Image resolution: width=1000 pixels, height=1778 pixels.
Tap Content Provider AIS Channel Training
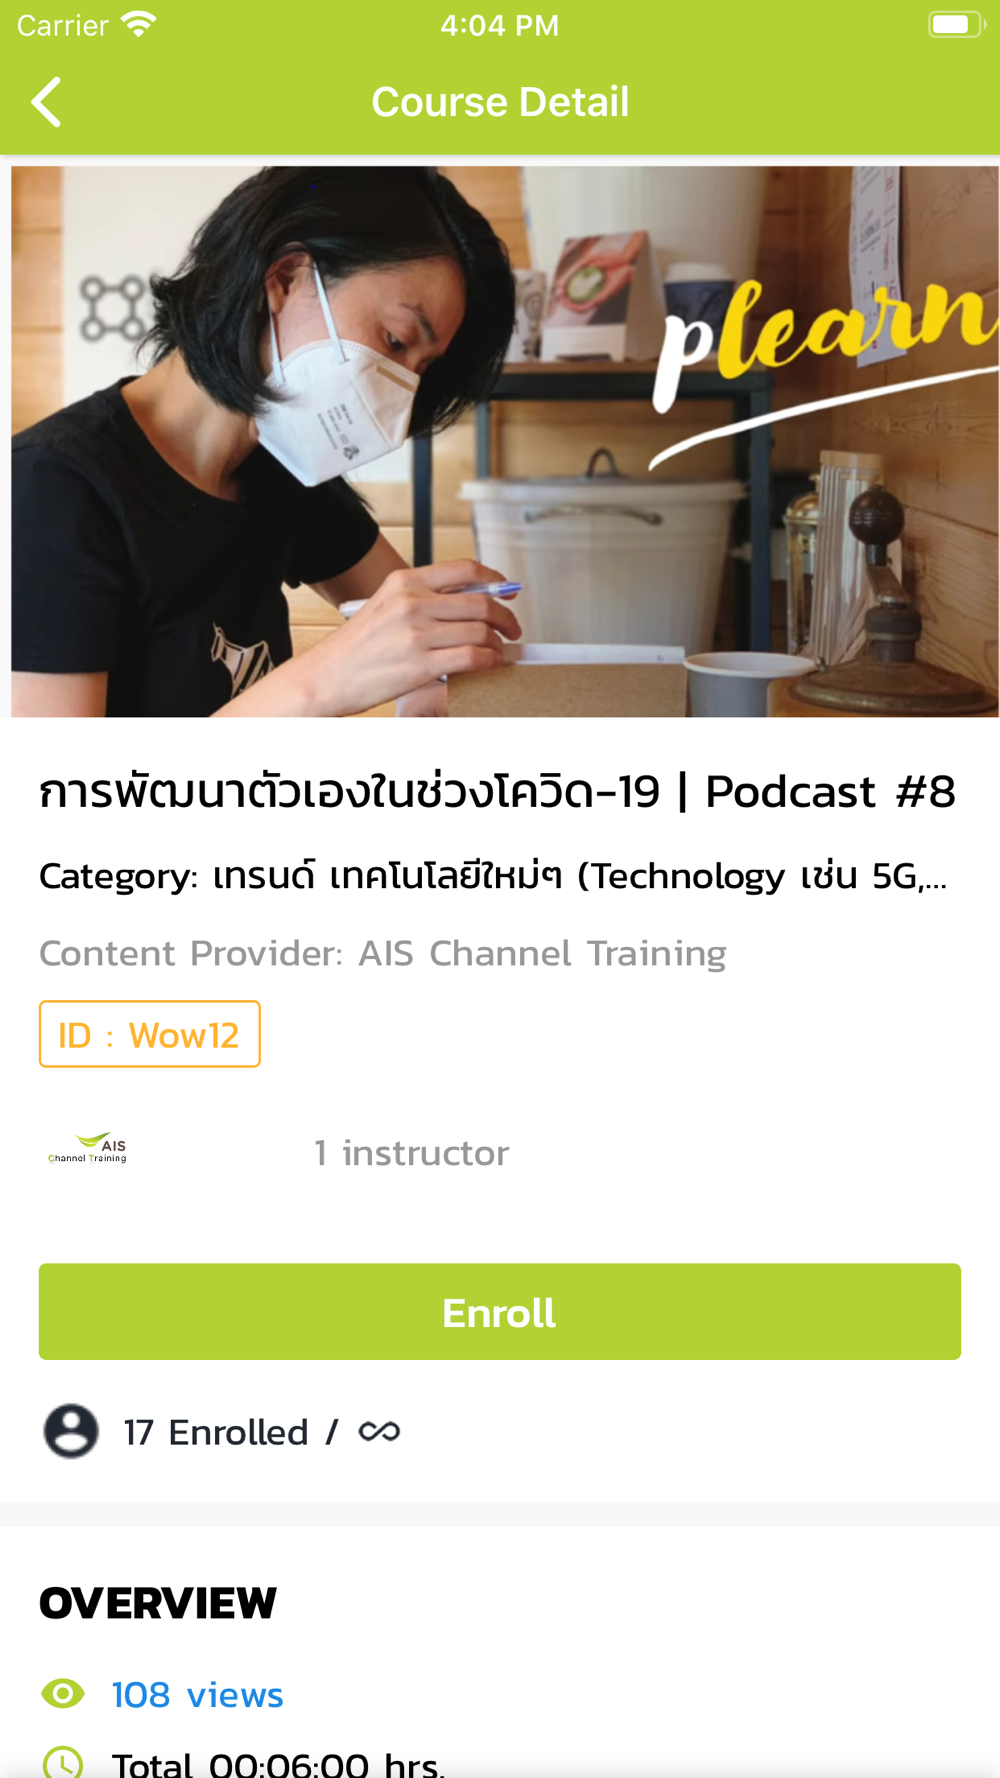click(x=383, y=953)
